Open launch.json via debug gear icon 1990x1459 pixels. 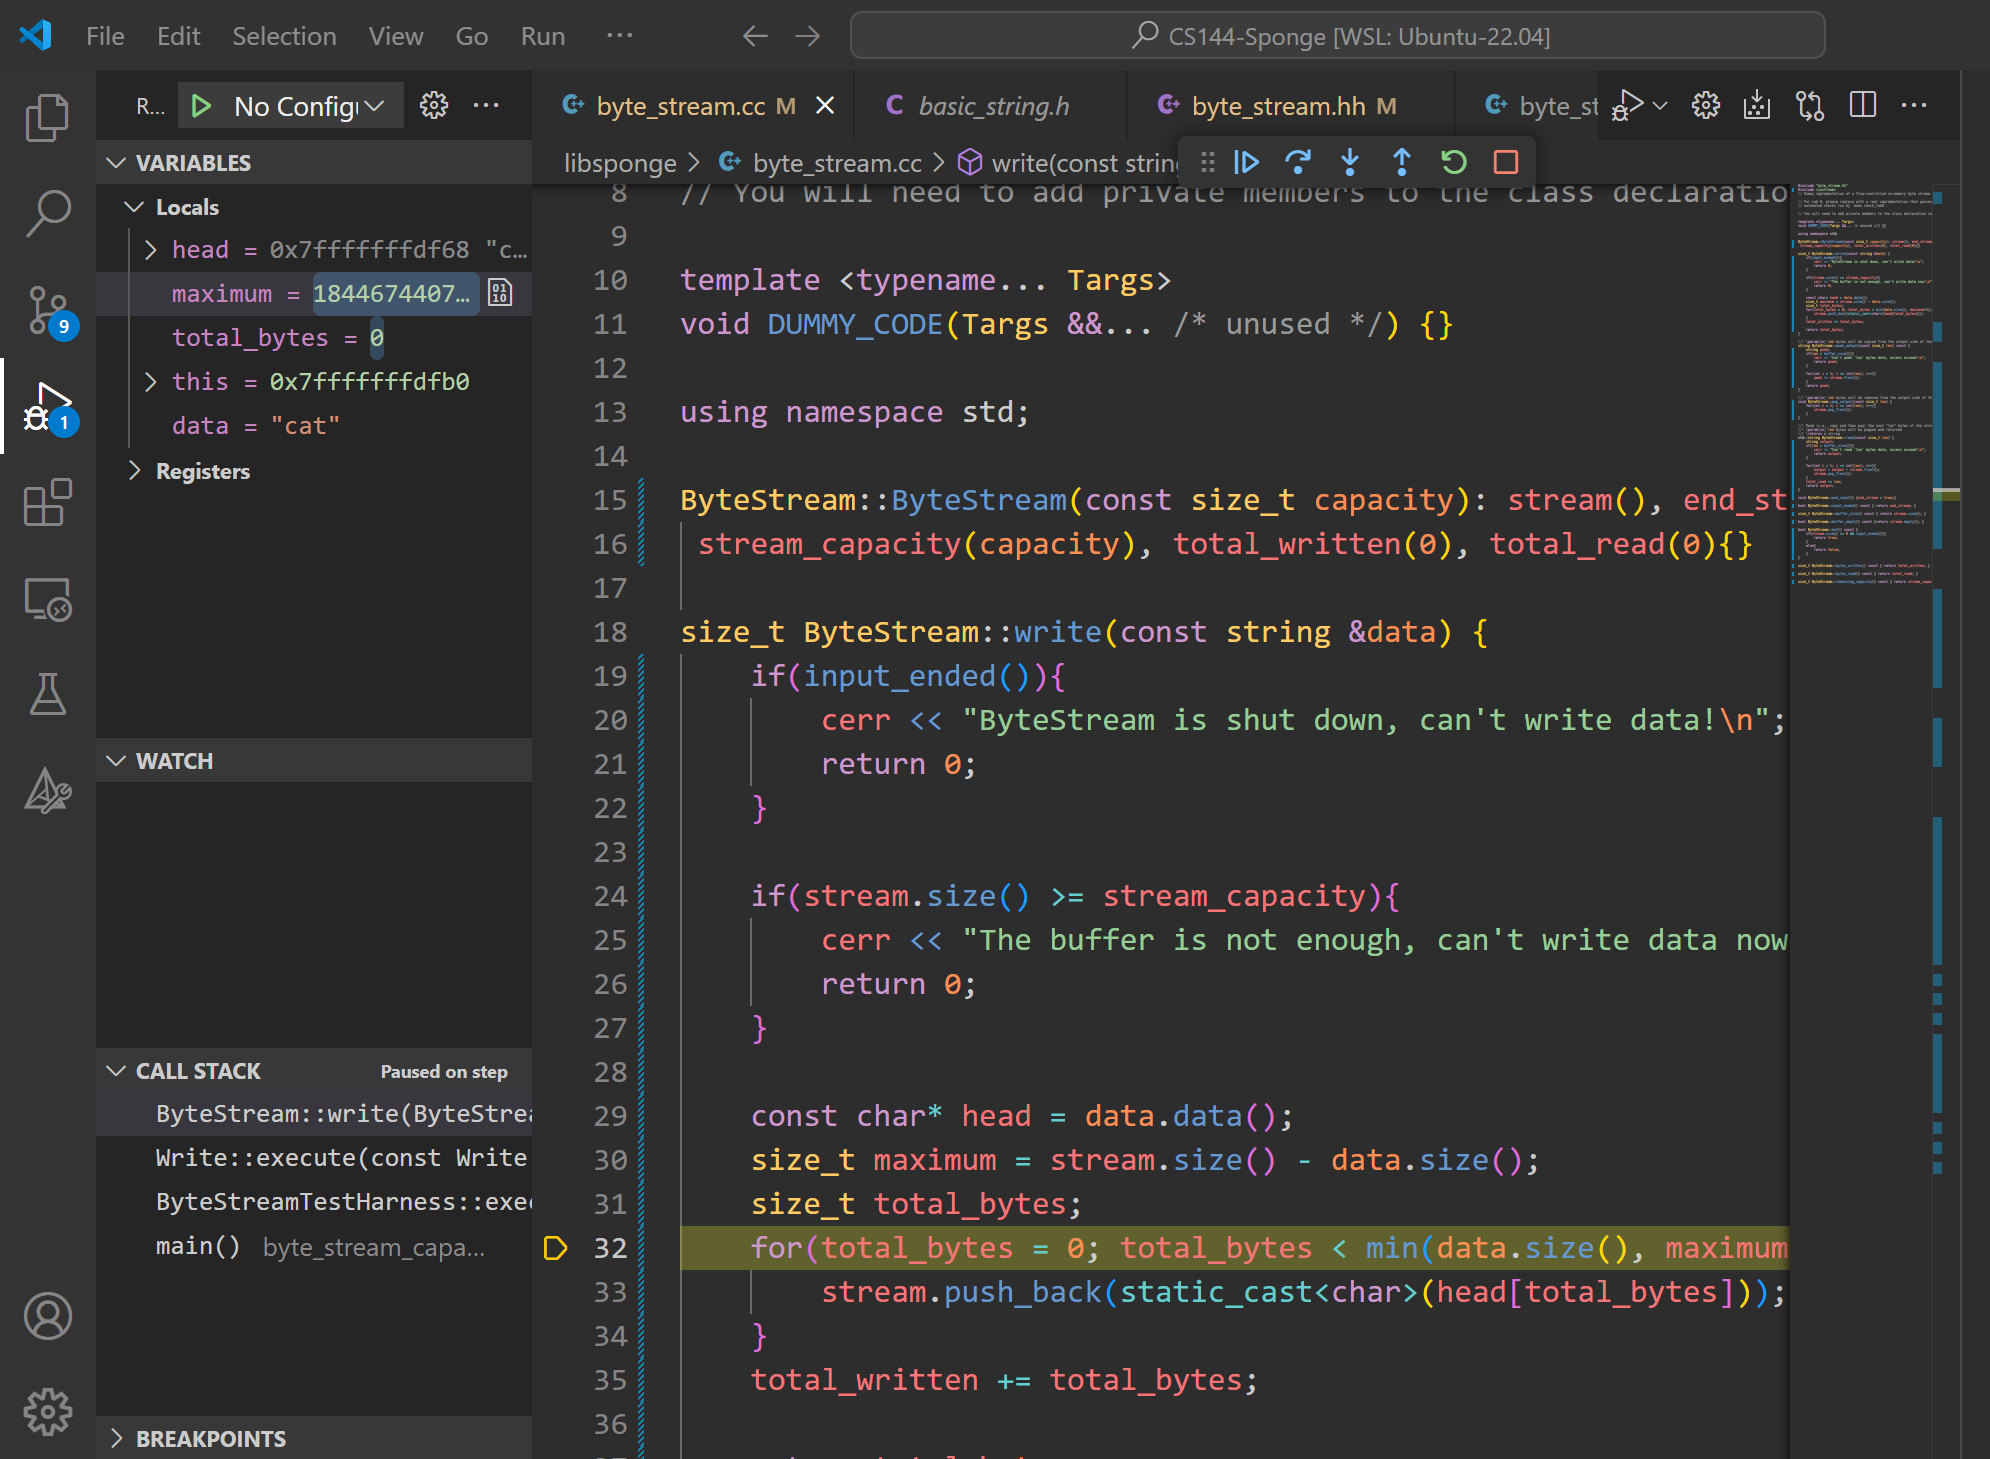[x=434, y=106]
